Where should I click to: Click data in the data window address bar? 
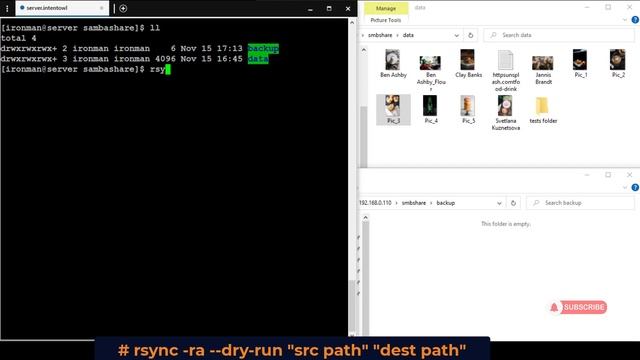pos(408,35)
